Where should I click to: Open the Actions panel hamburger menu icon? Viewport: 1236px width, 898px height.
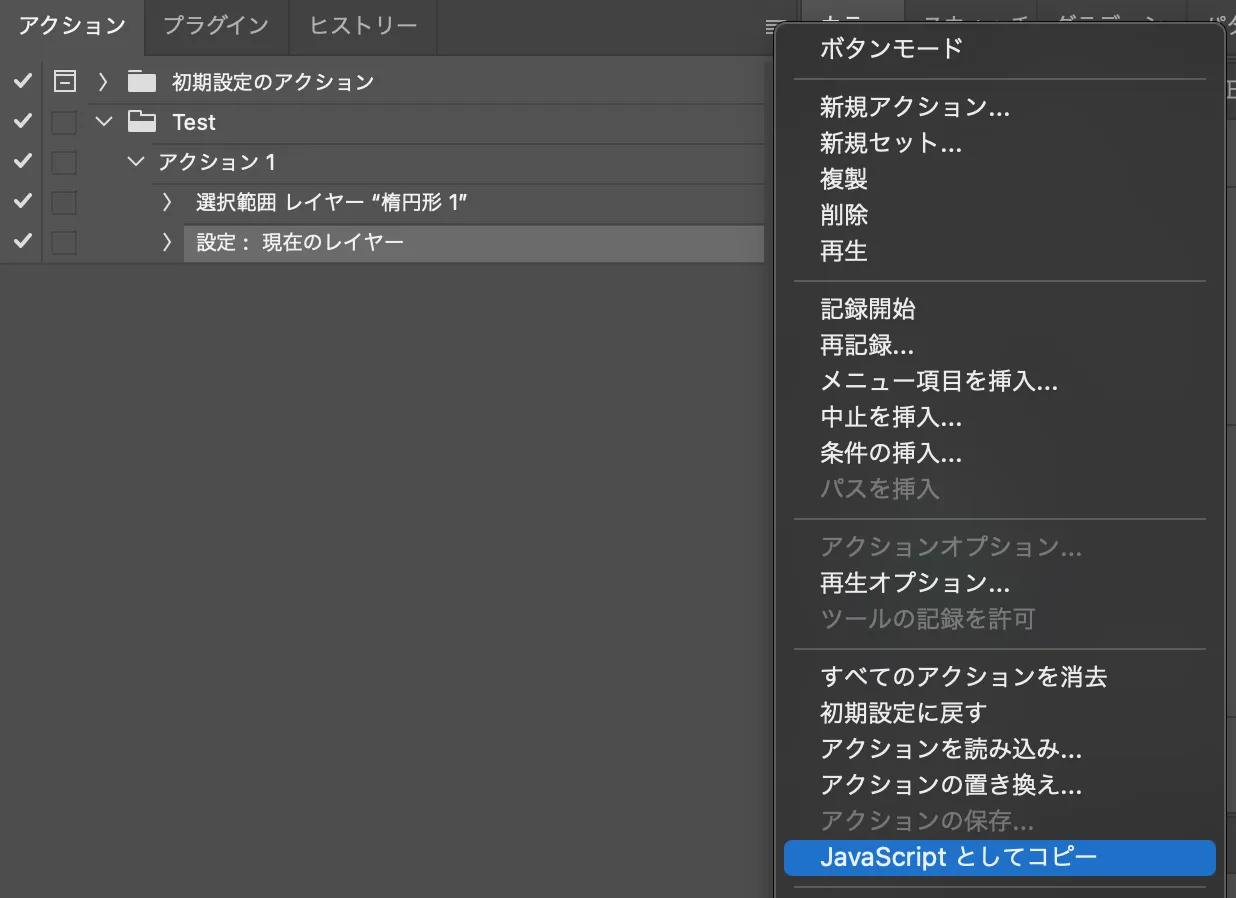(x=775, y=27)
